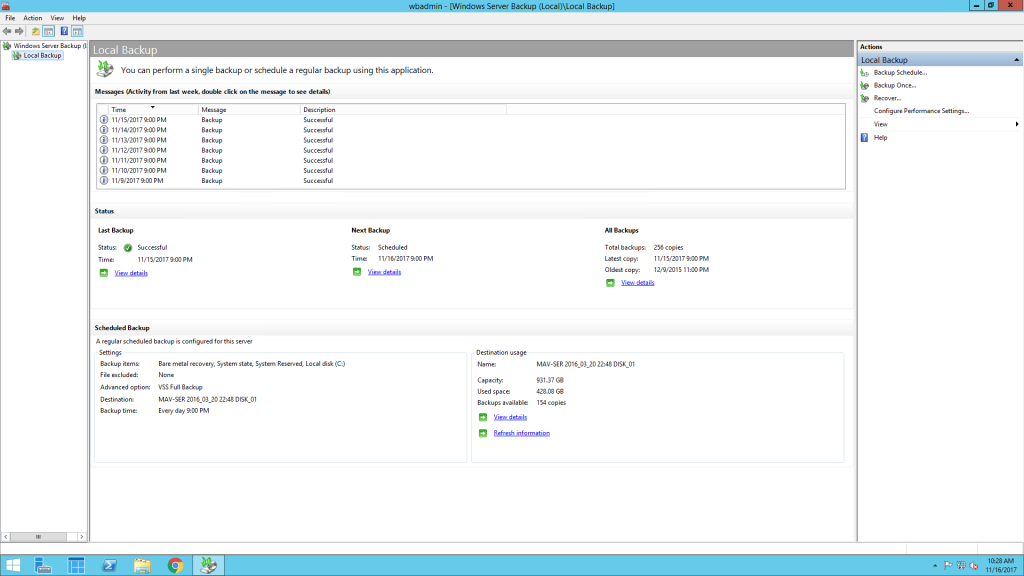Click View details under Last Backup
Image resolution: width=1024 pixels, height=576 pixels.
pyautogui.click(x=131, y=273)
